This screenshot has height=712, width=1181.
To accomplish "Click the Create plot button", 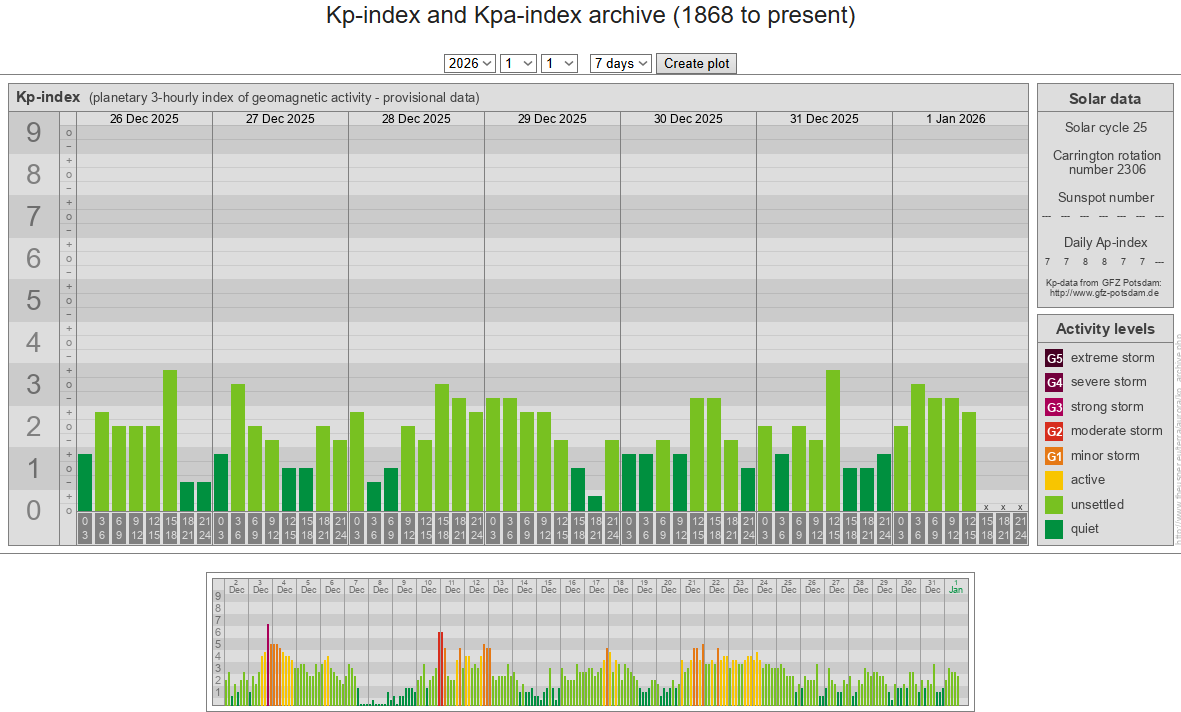I will 697,63.
